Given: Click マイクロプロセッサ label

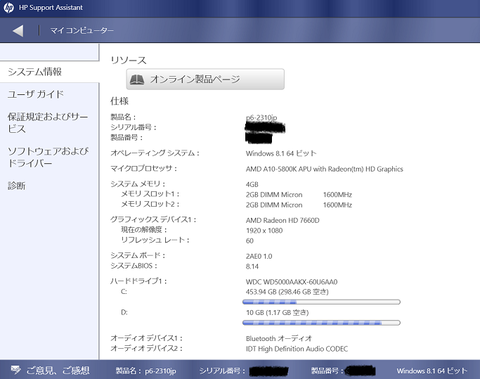Looking at the screenshot, I should tap(144, 168).
